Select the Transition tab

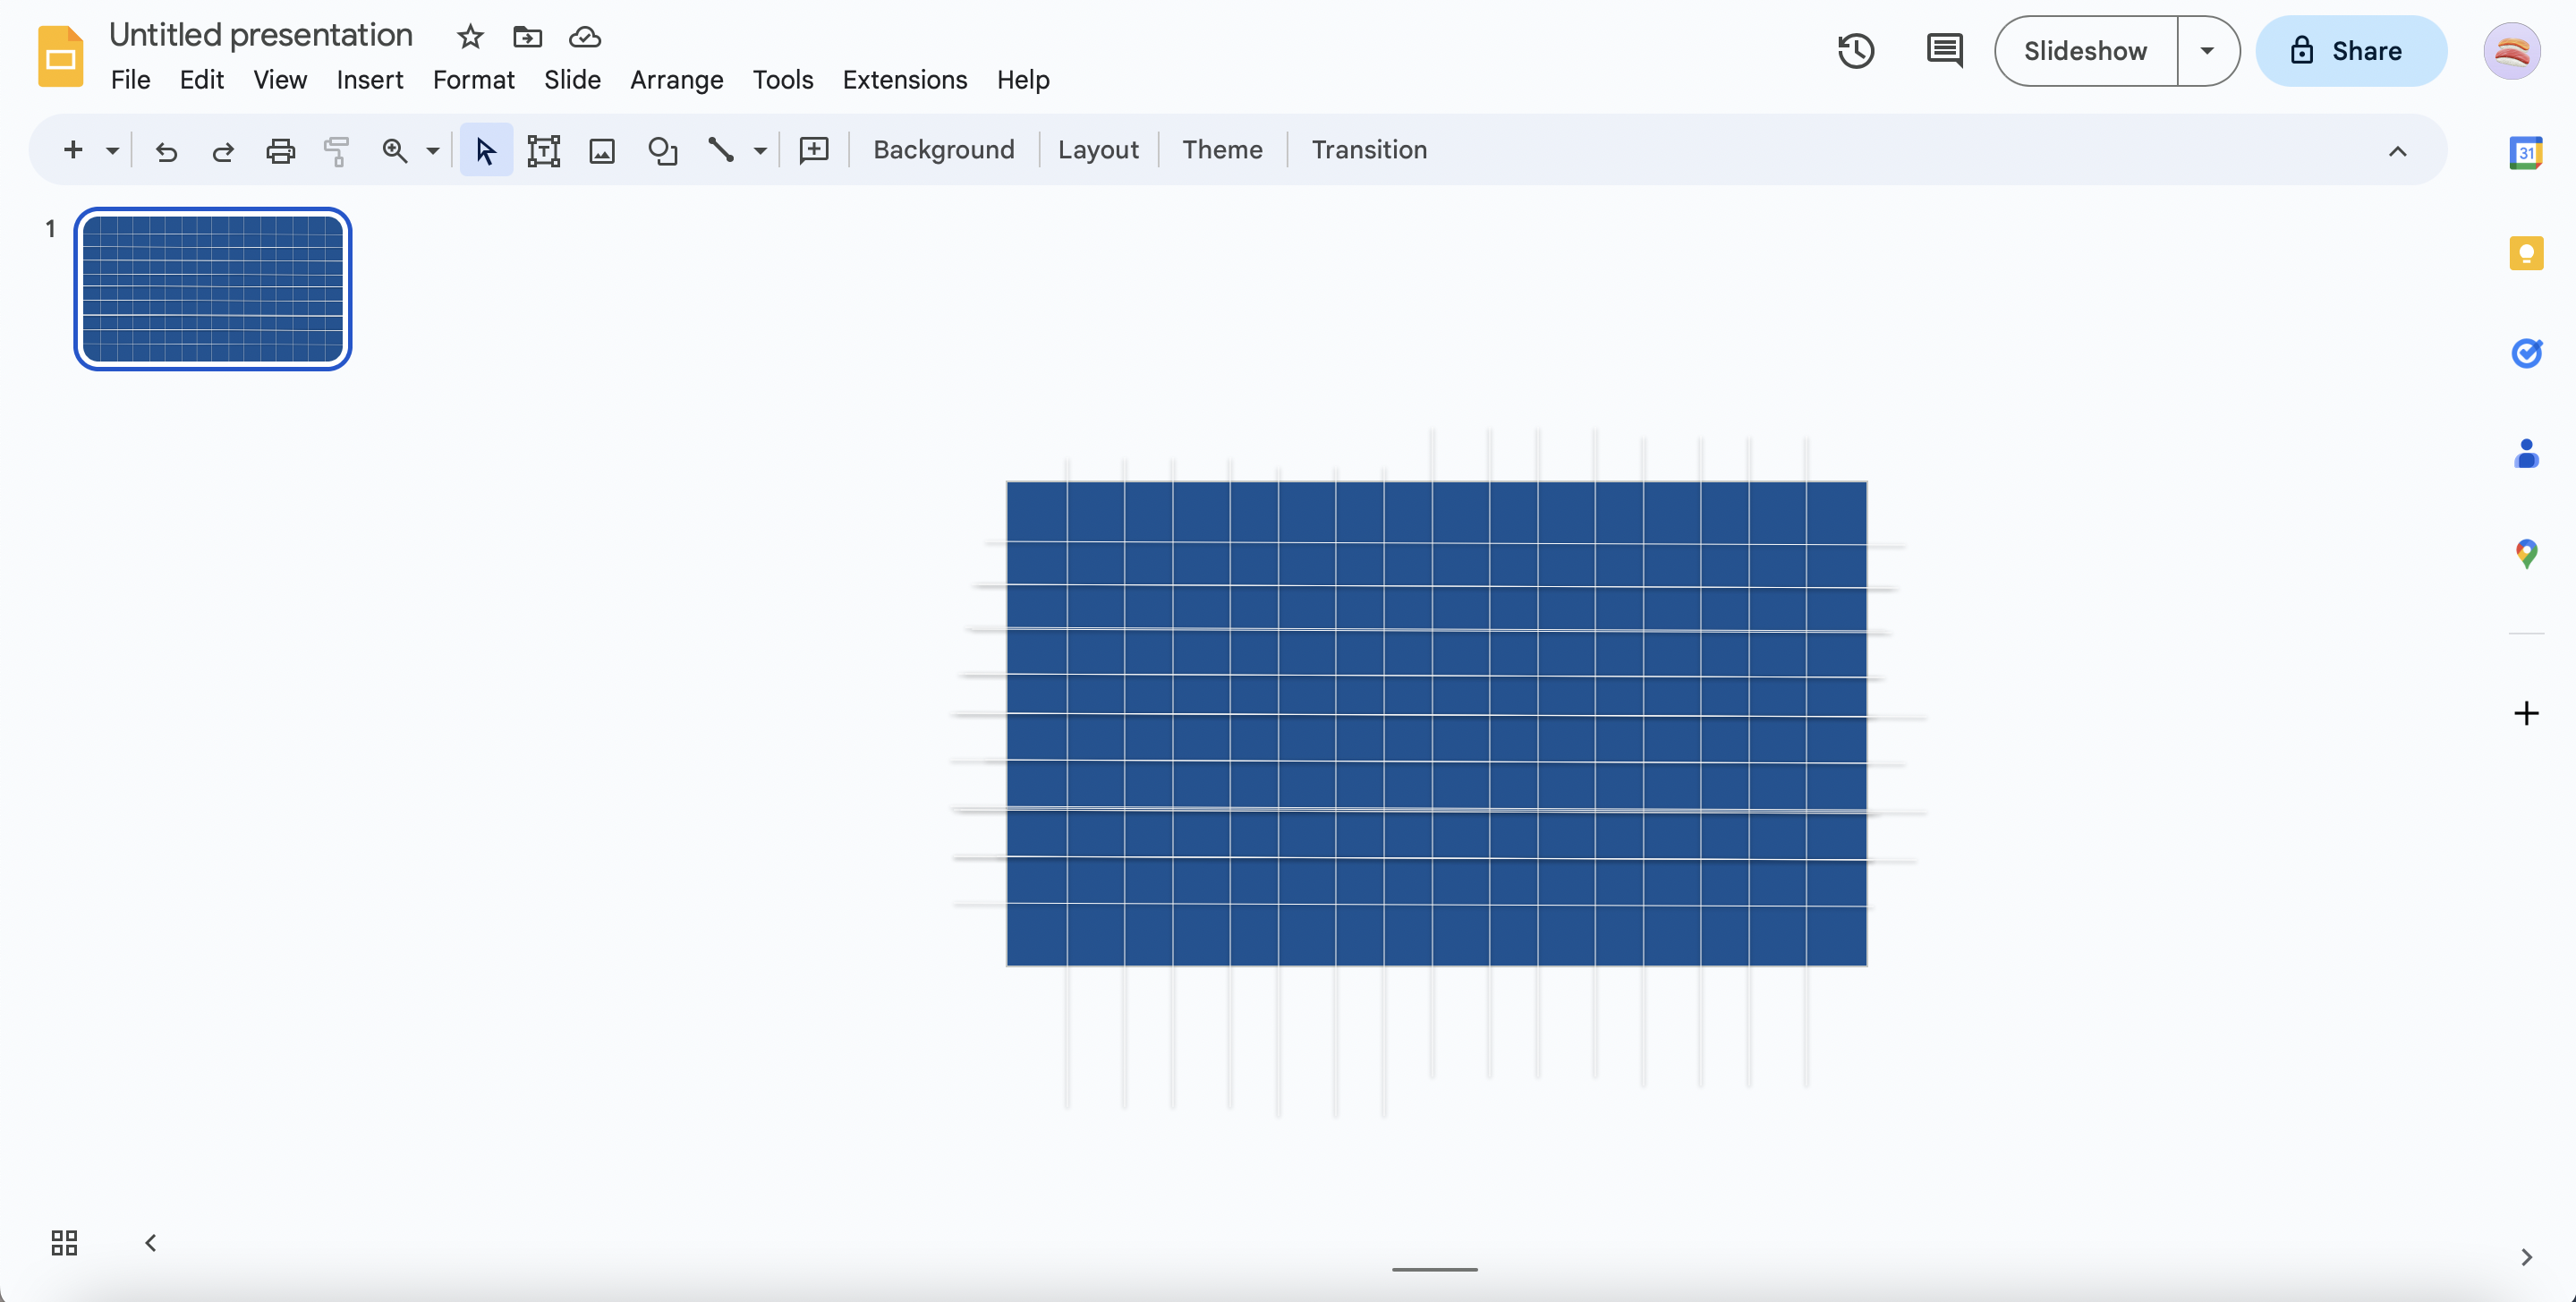click(1368, 149)
